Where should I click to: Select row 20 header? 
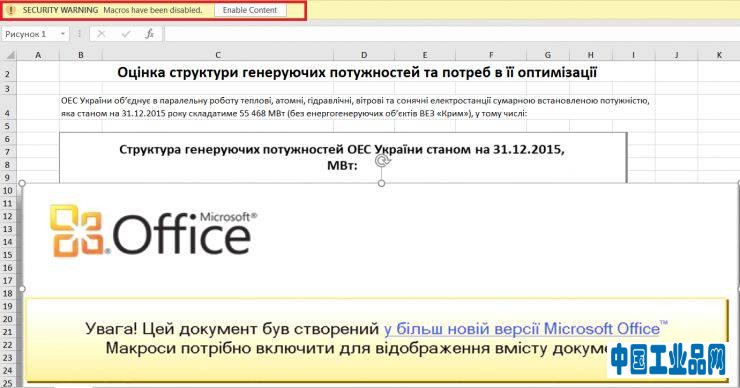[x=8, y=319]
